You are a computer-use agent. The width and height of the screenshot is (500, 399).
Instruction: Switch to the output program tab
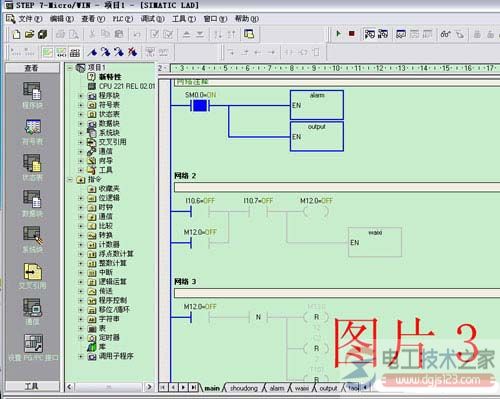[328, 388]
